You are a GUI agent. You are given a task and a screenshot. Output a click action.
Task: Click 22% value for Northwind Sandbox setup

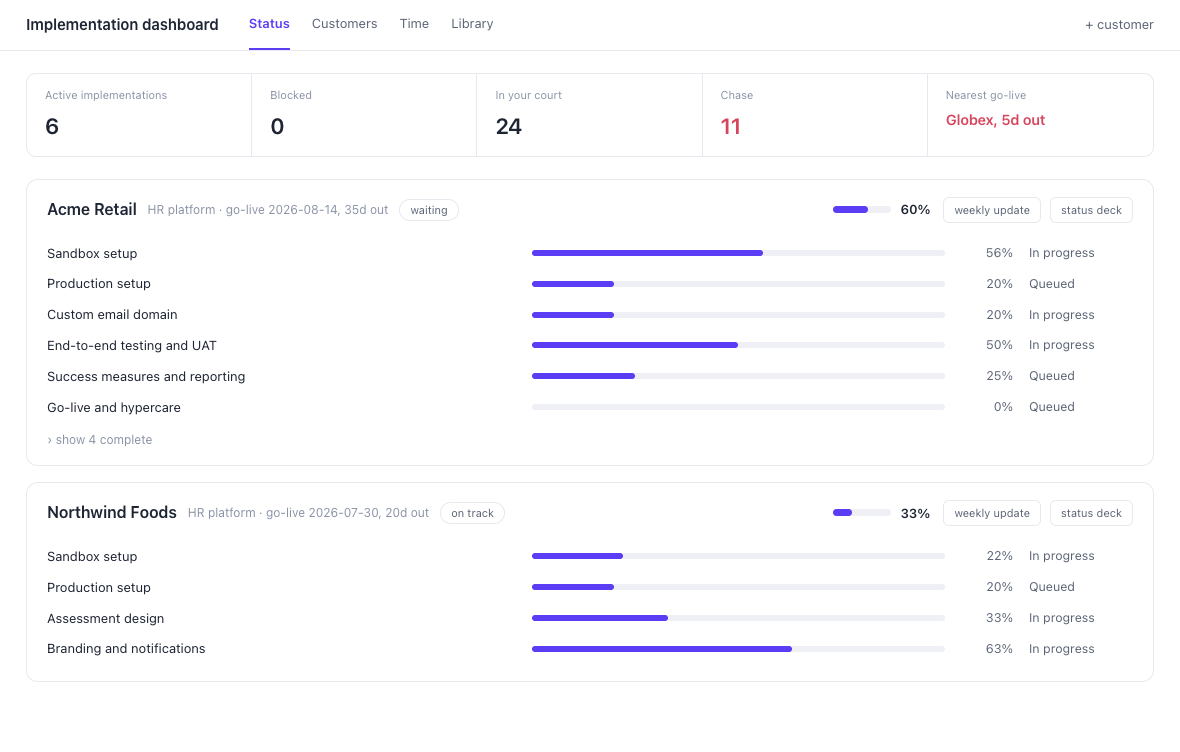click(x=999, y=556)
